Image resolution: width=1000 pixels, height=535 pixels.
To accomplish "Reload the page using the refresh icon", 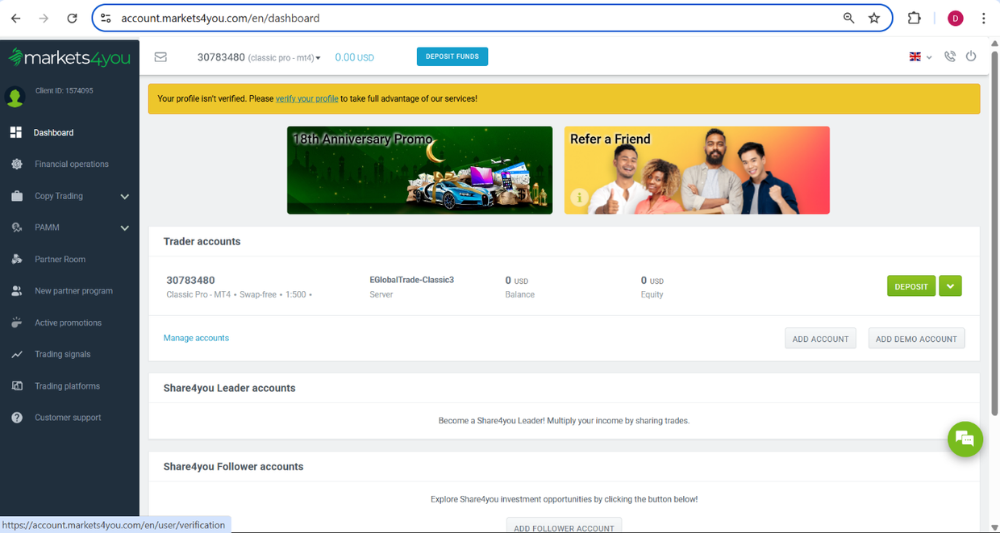I will [x=71, y=18].
